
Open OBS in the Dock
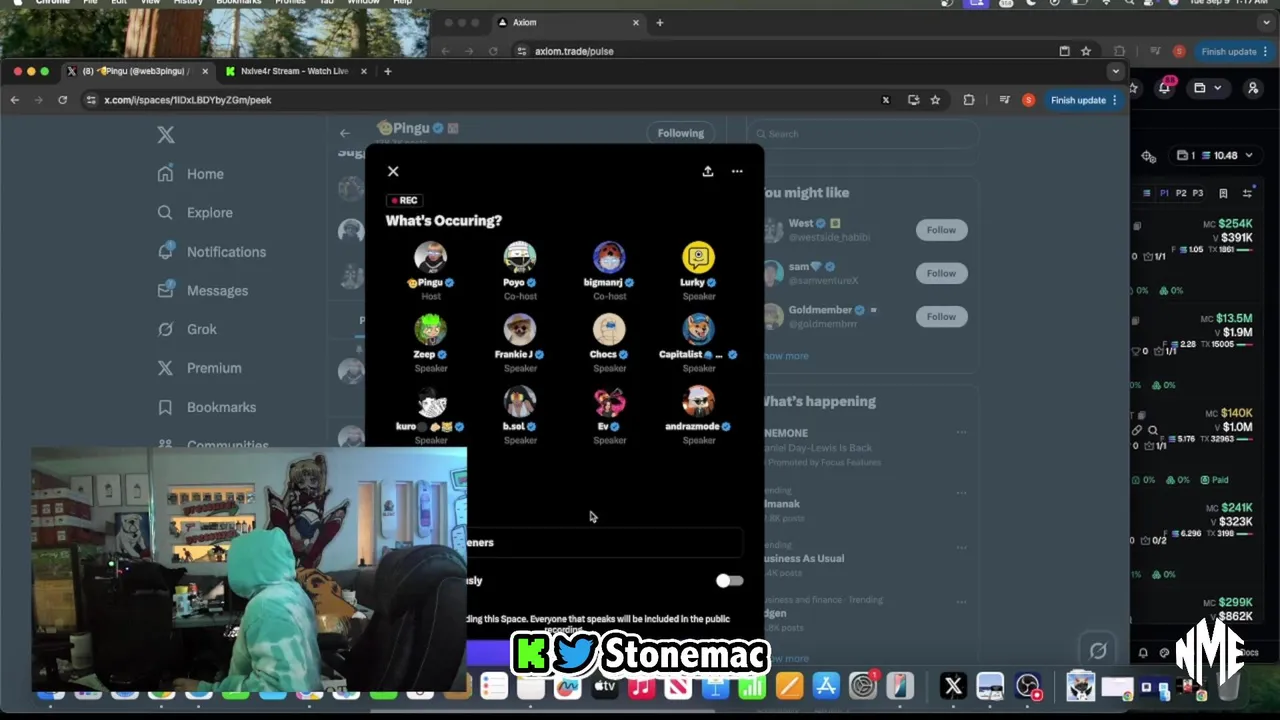click(1028, 687)
